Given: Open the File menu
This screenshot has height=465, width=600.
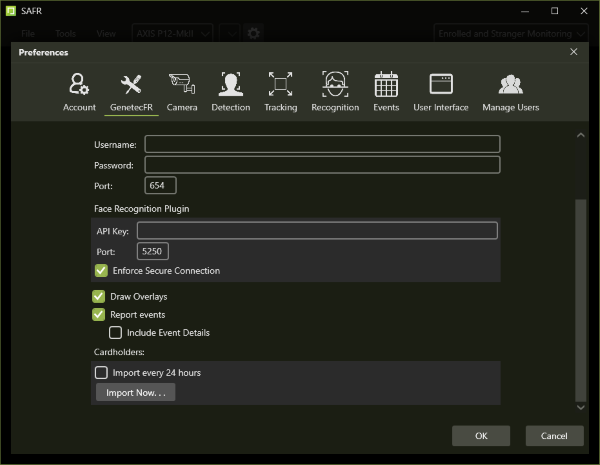Looking at the screenshot, I should click(28, 34).
